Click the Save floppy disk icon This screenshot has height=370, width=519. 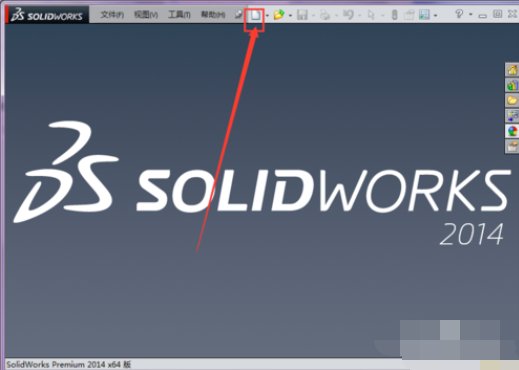pyautogui.click(x=302, y=15)
